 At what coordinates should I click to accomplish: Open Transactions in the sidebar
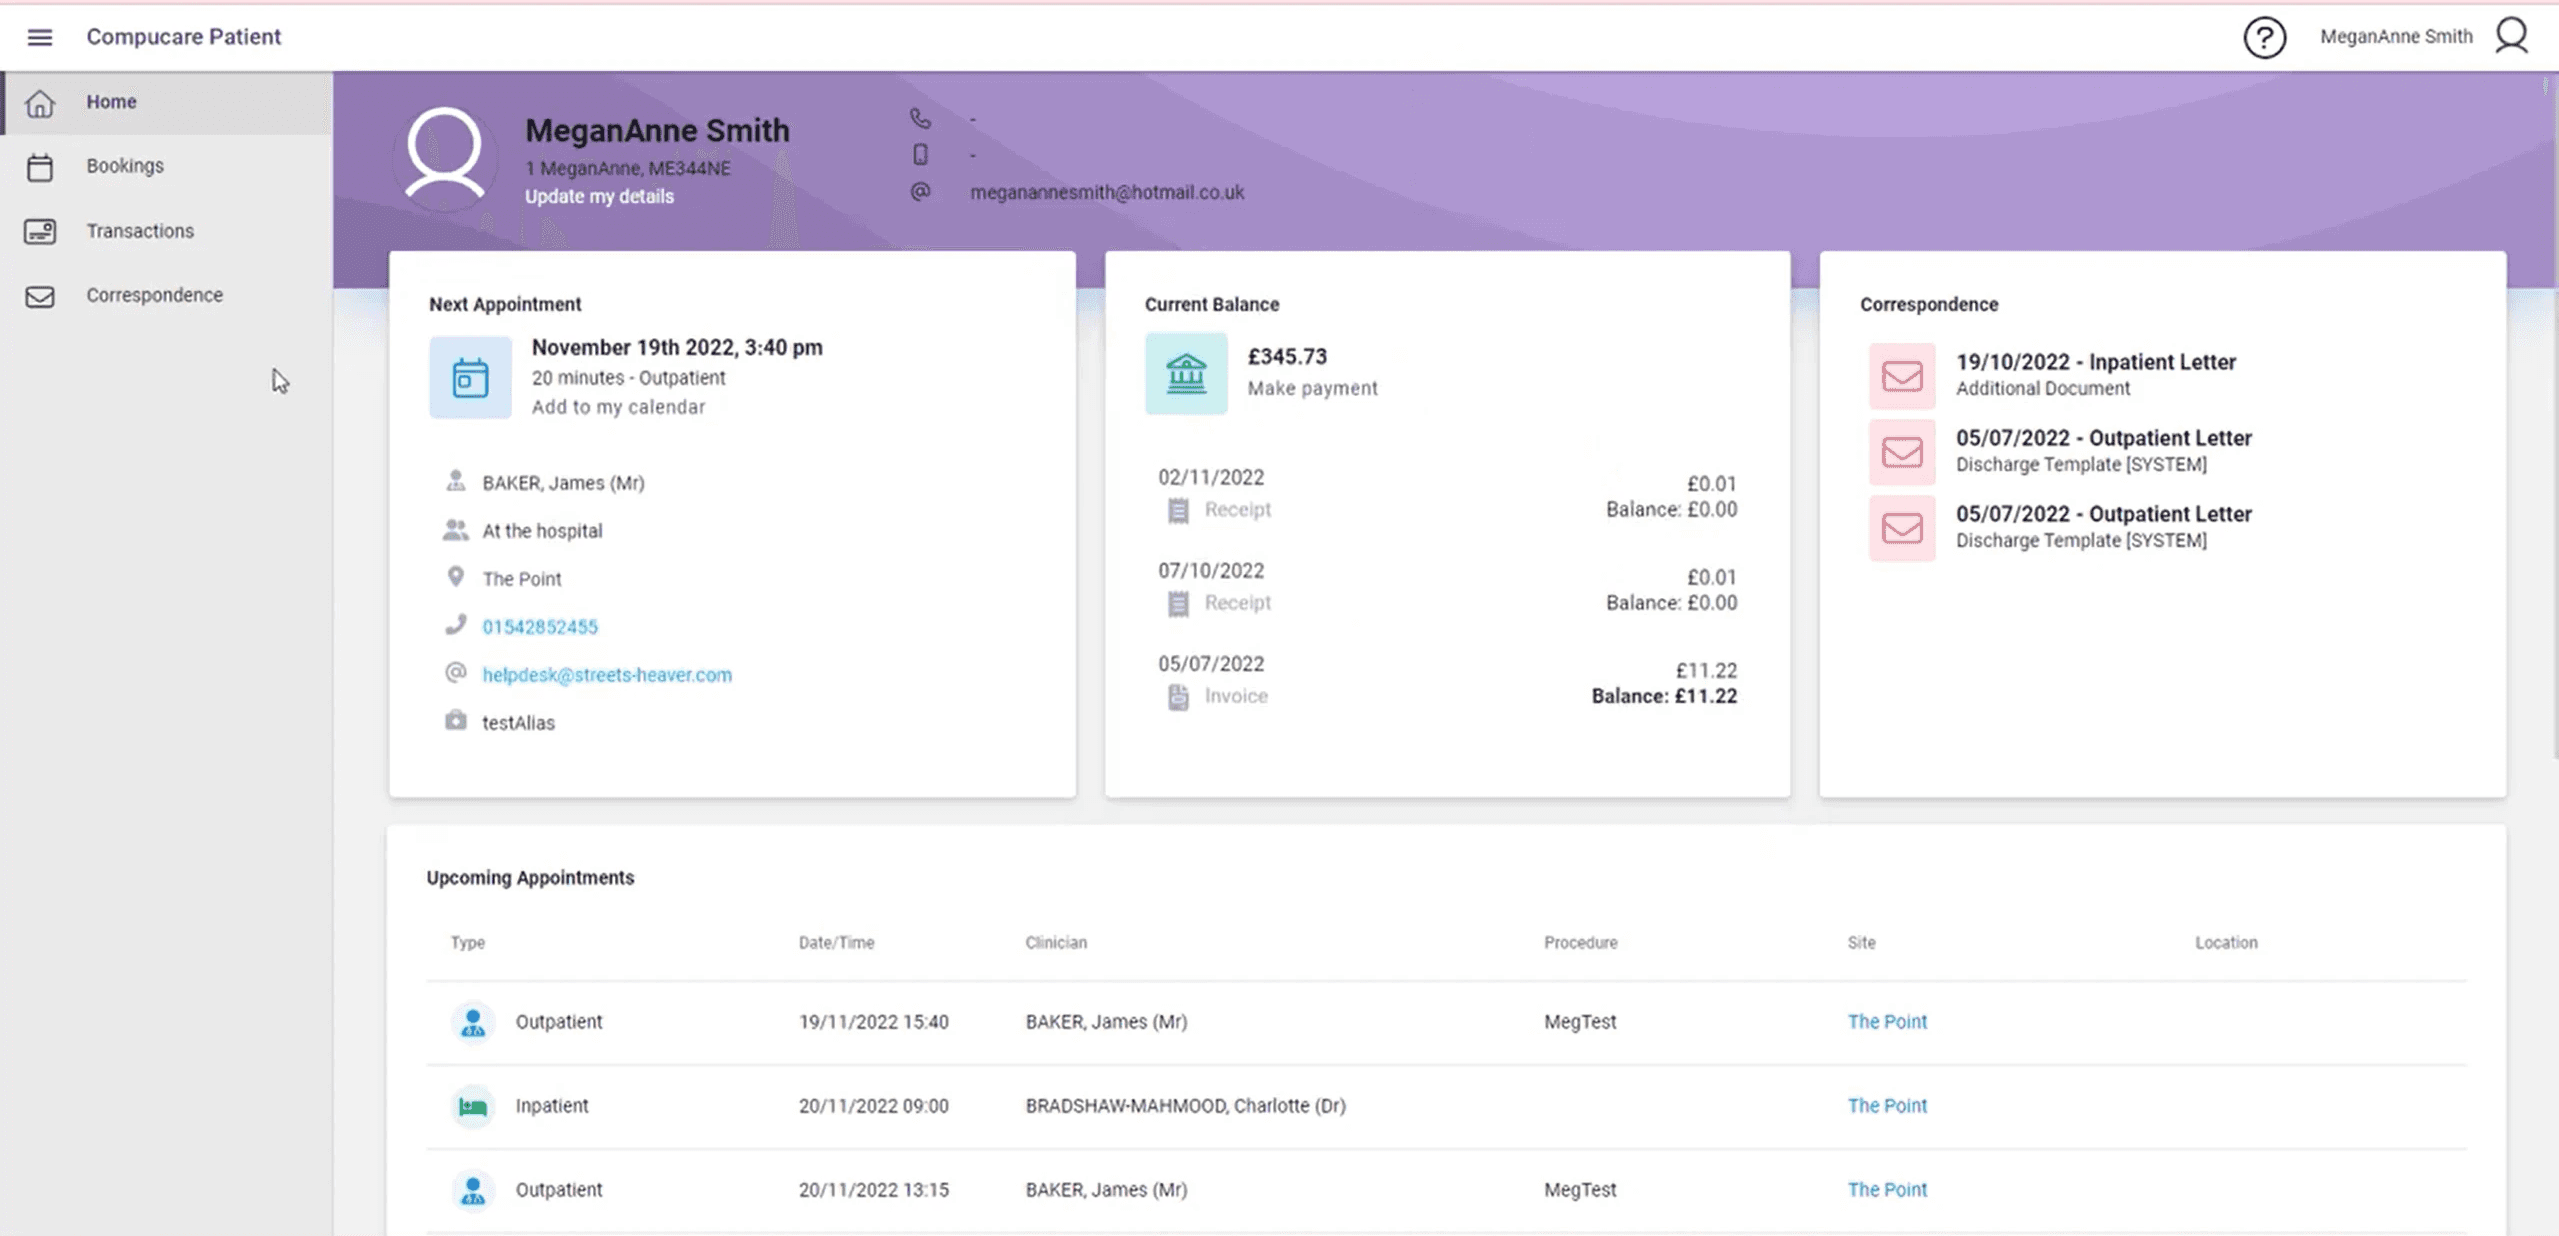[x=139, y=231]
